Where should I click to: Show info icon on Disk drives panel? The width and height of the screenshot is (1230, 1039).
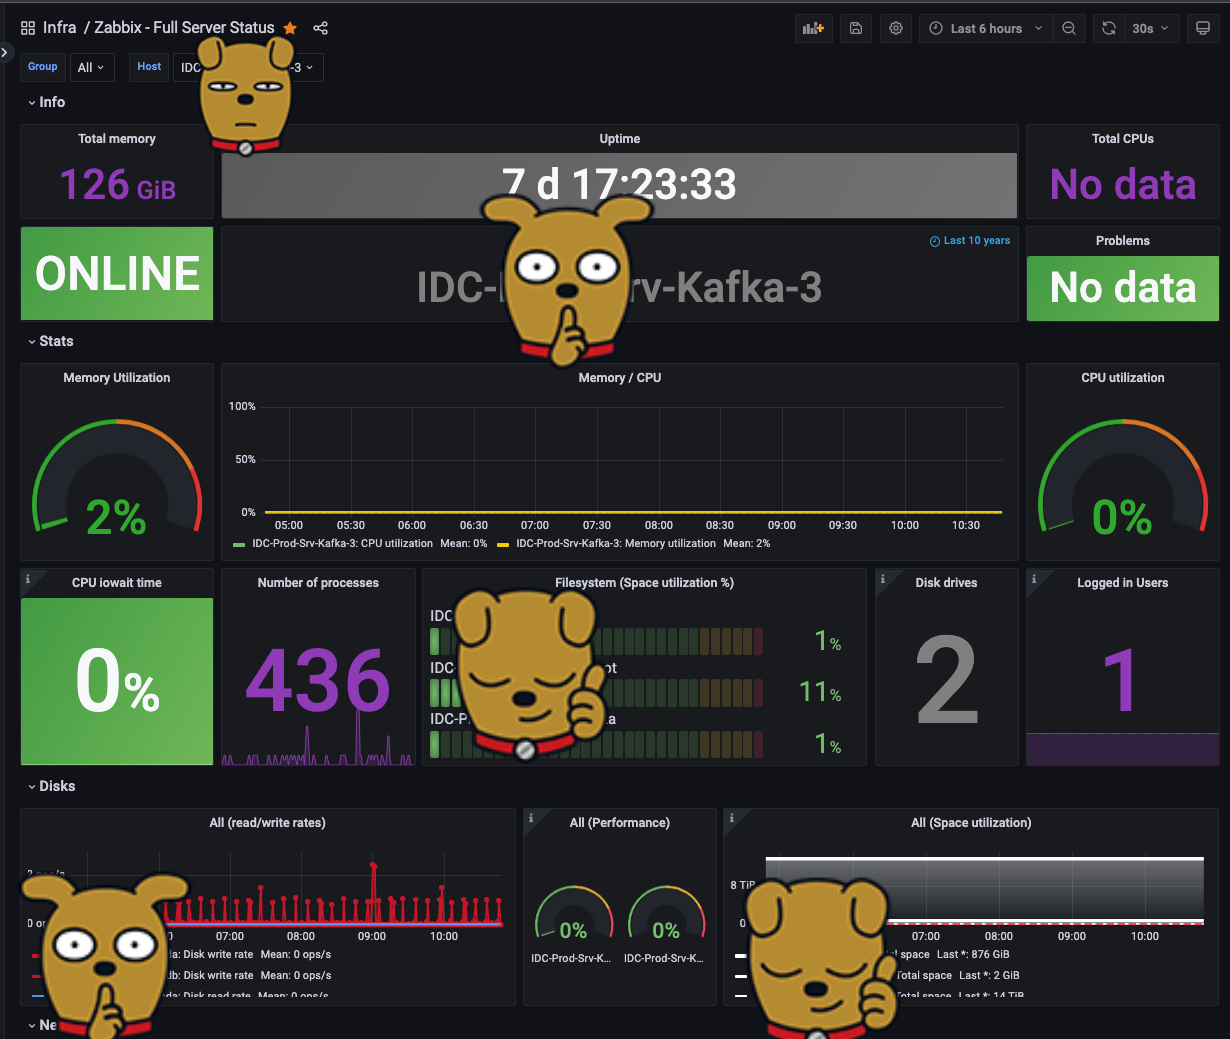click(883, 579)
